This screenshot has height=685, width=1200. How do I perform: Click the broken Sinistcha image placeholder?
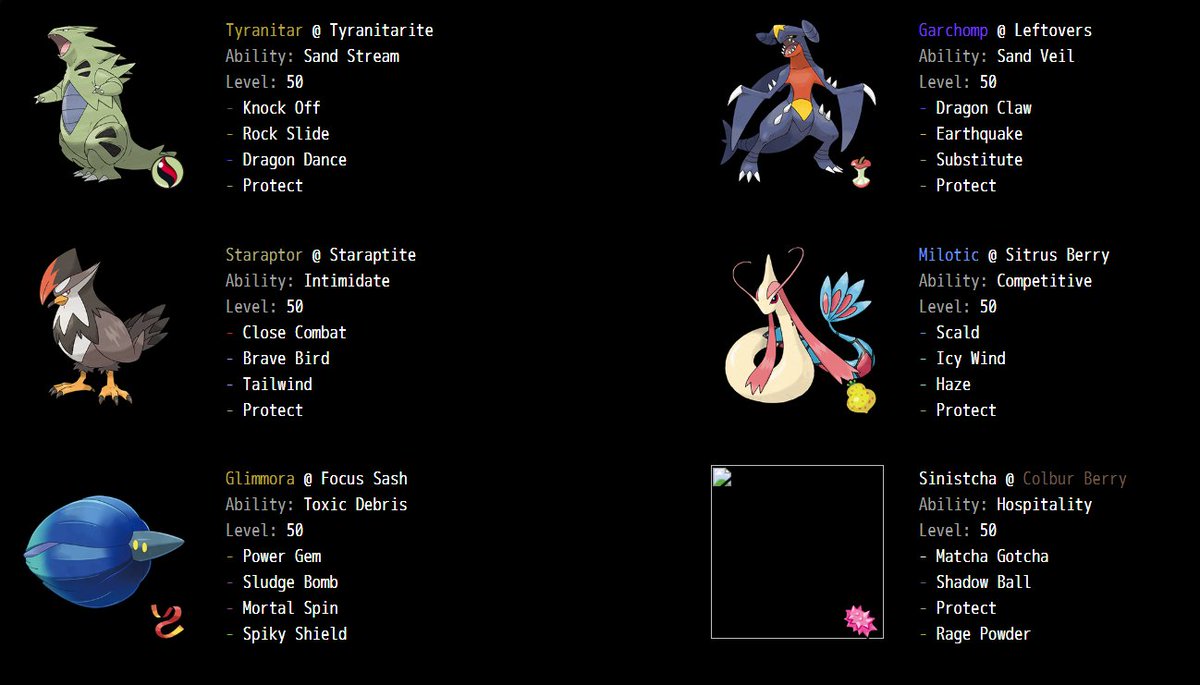point(797,552)
